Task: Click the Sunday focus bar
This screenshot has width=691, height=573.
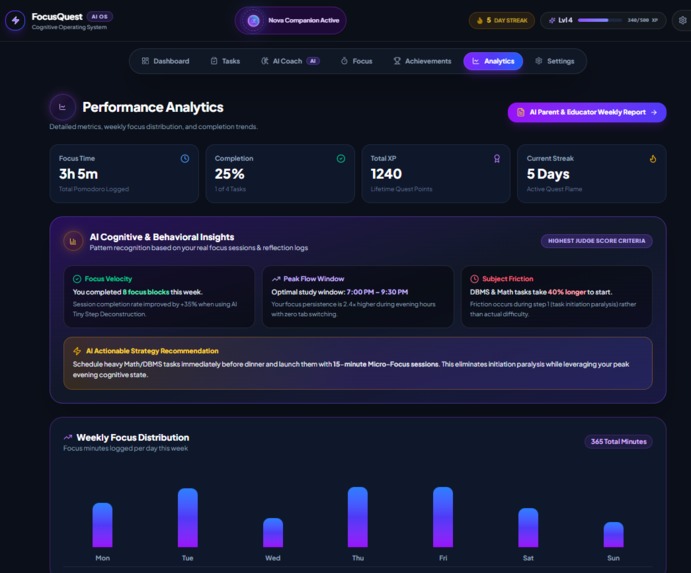Action: [x=613, y=535]
